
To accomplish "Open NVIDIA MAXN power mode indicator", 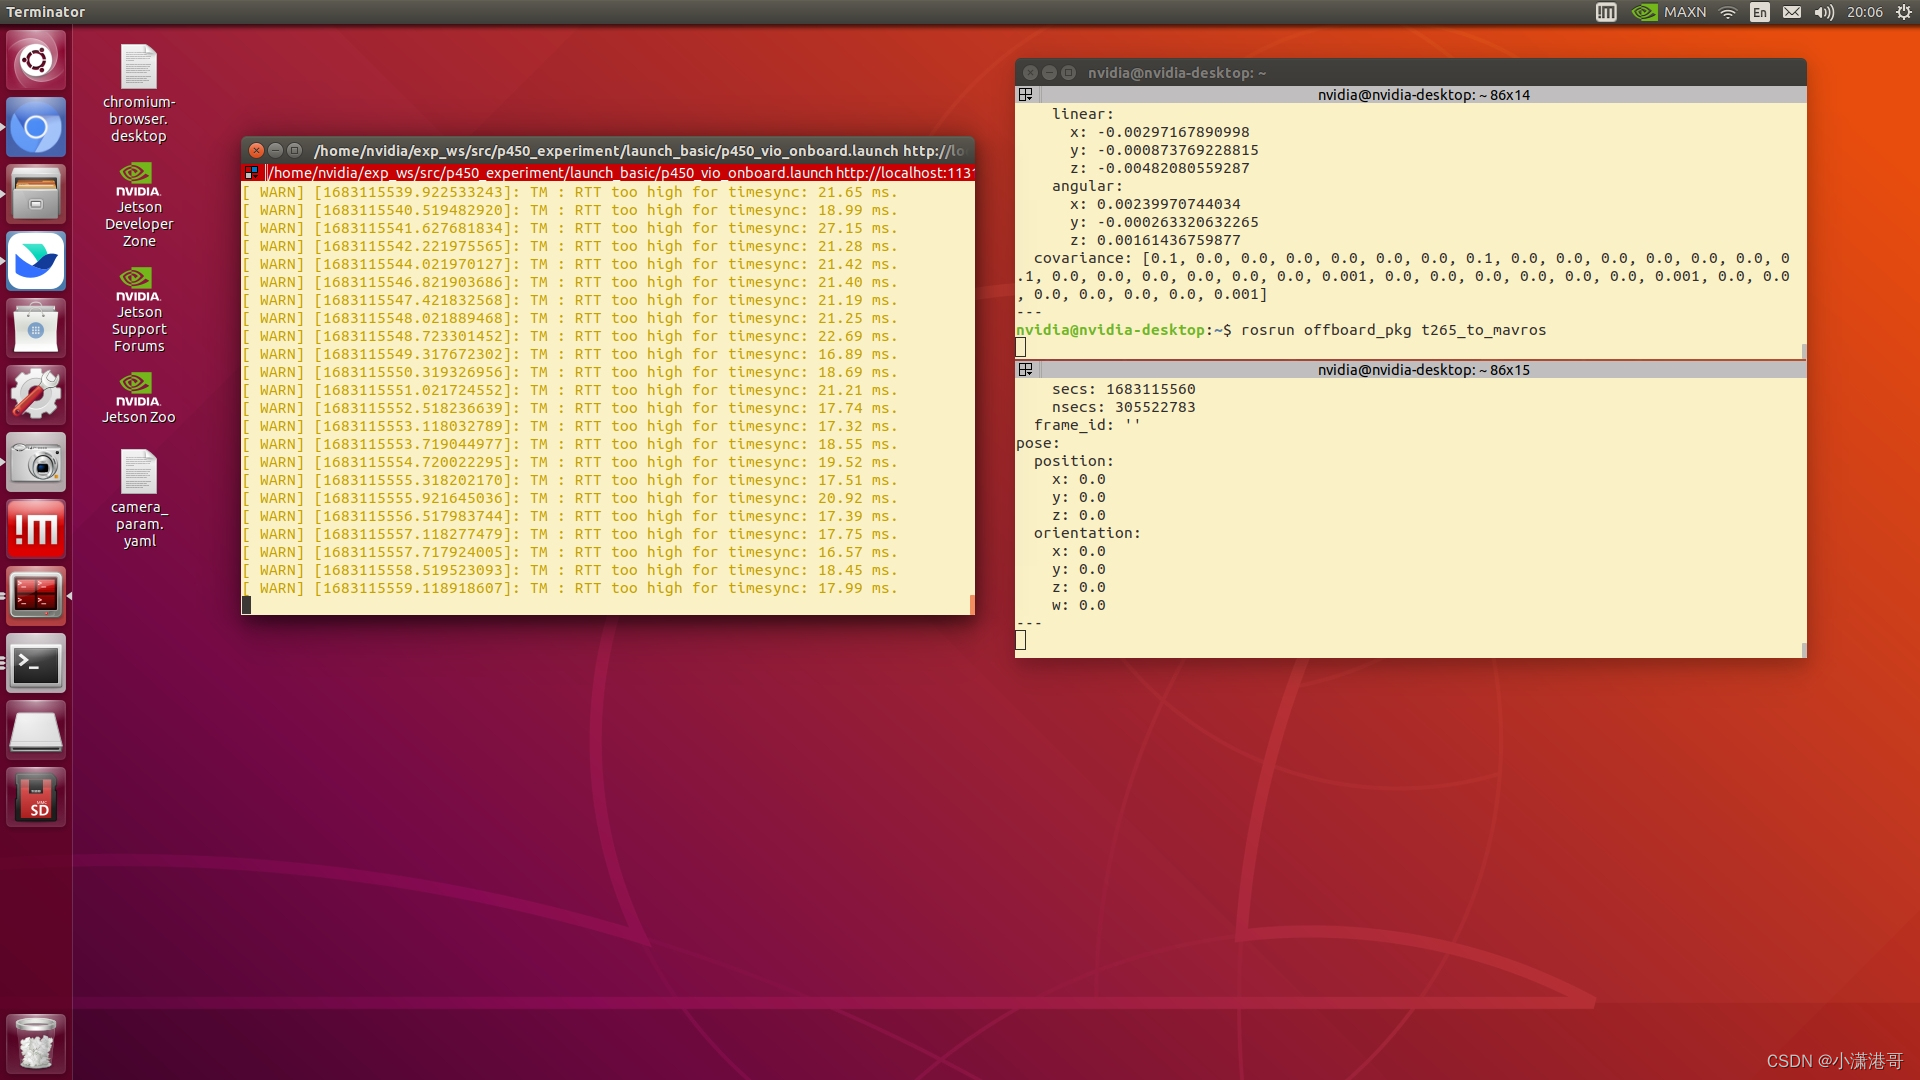I will (x=1669, y=12).
